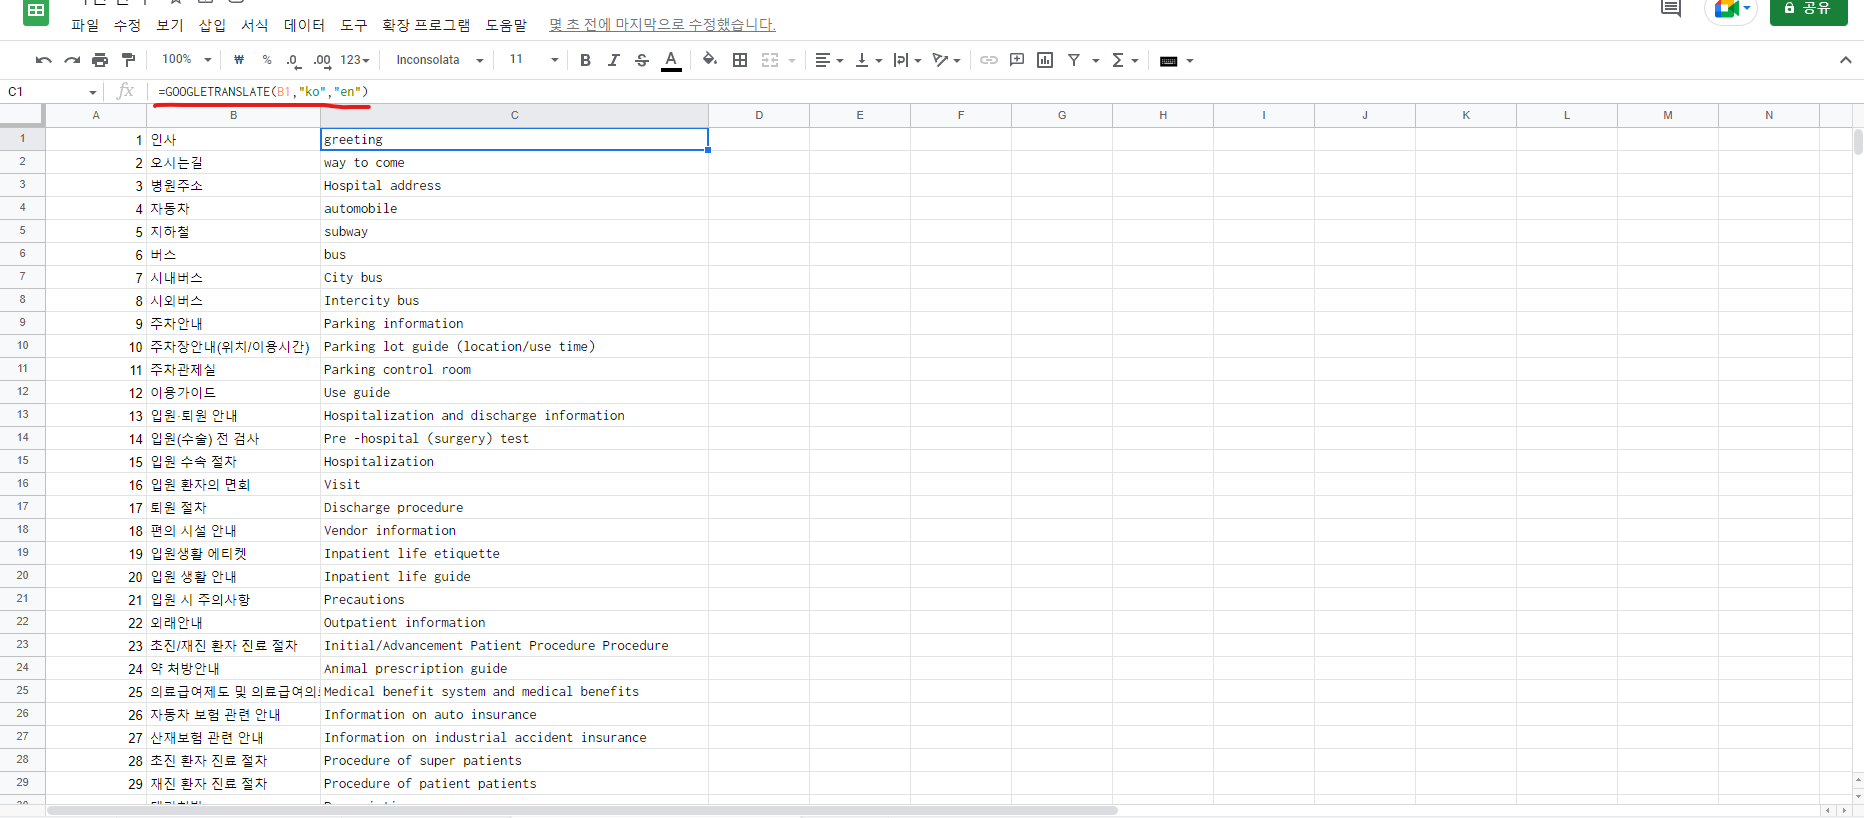
Task: Select cell containing 'Hospital address'
Action: click(x=514, y=185)
